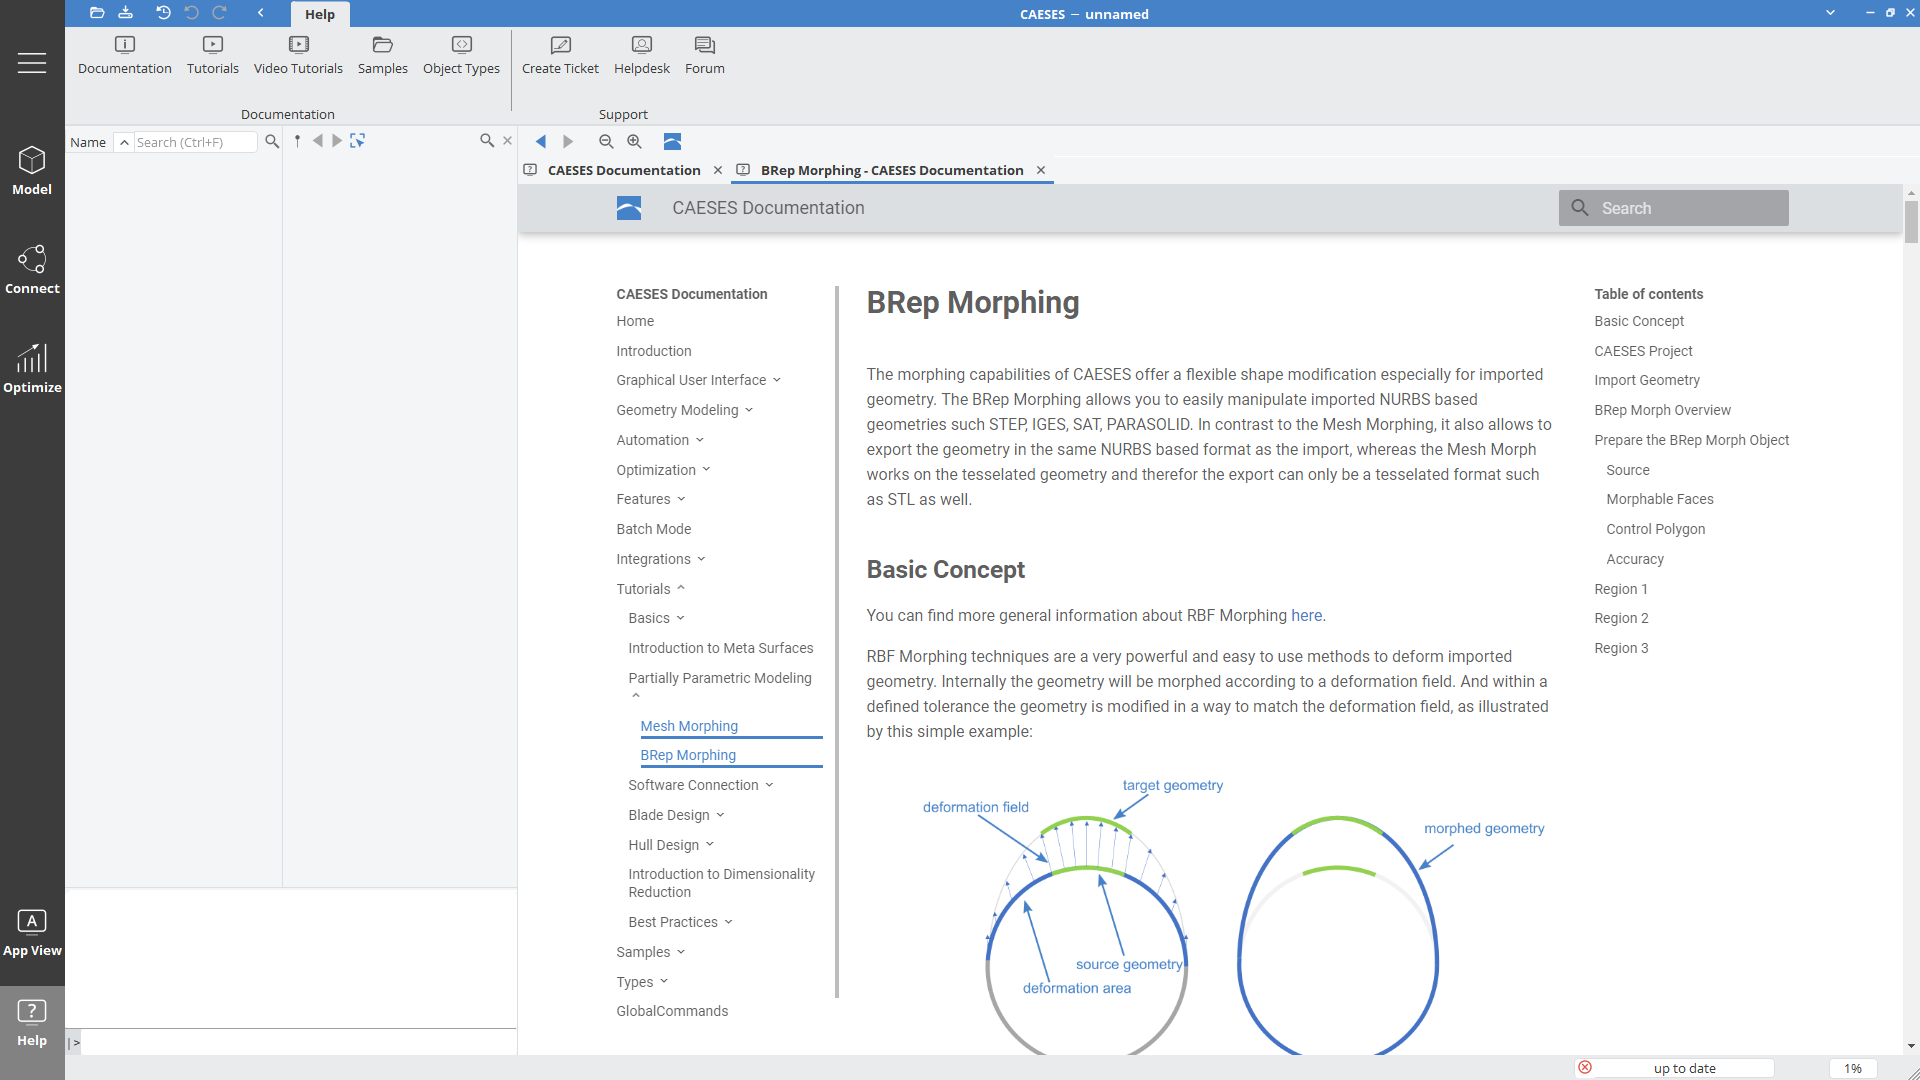Viewport: 1920px width, 1080px height.
Task: Expand Optimization section
Action: tap(706, 469)
